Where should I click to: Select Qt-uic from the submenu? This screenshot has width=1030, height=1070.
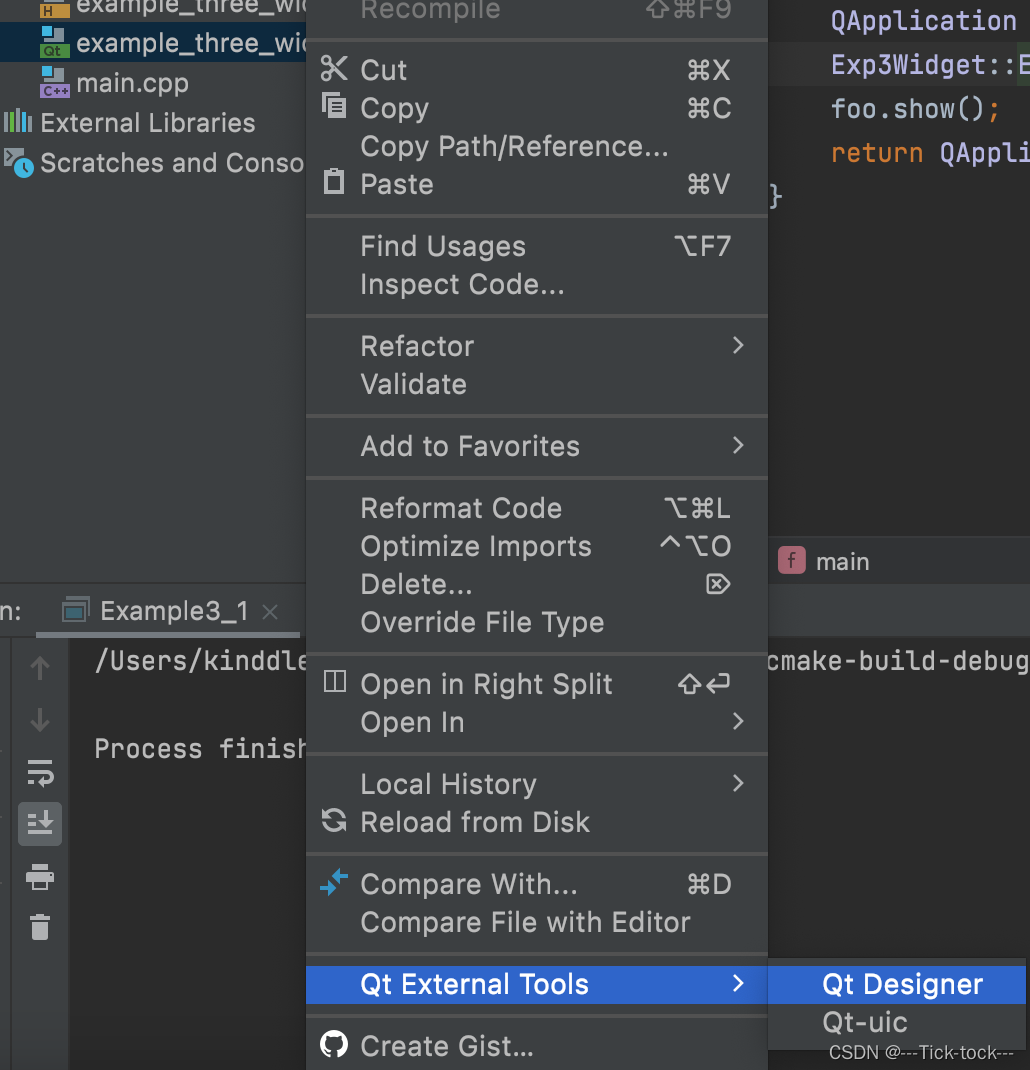[x=866, y=1023]
